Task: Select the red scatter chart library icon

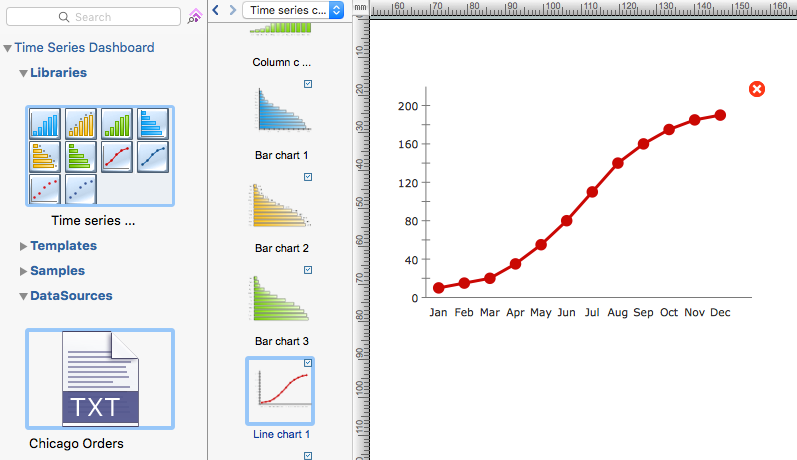Action: [x=45, y=190]
